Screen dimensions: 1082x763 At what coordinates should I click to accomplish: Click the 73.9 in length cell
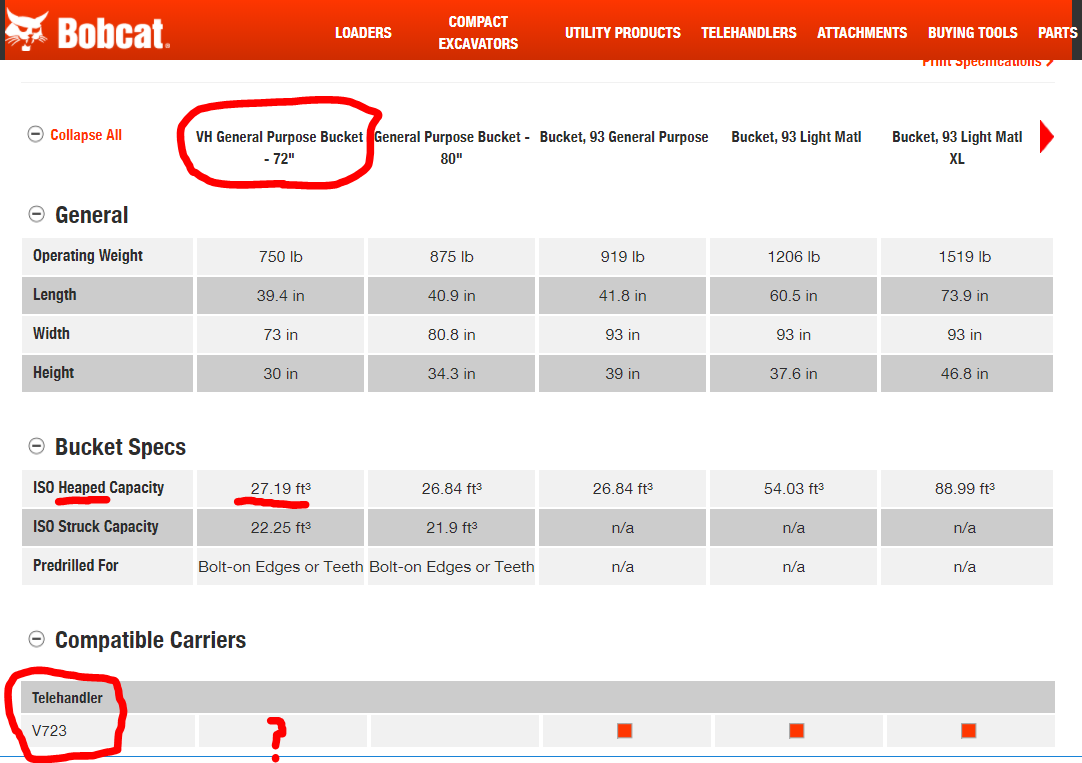click(967, 295)
